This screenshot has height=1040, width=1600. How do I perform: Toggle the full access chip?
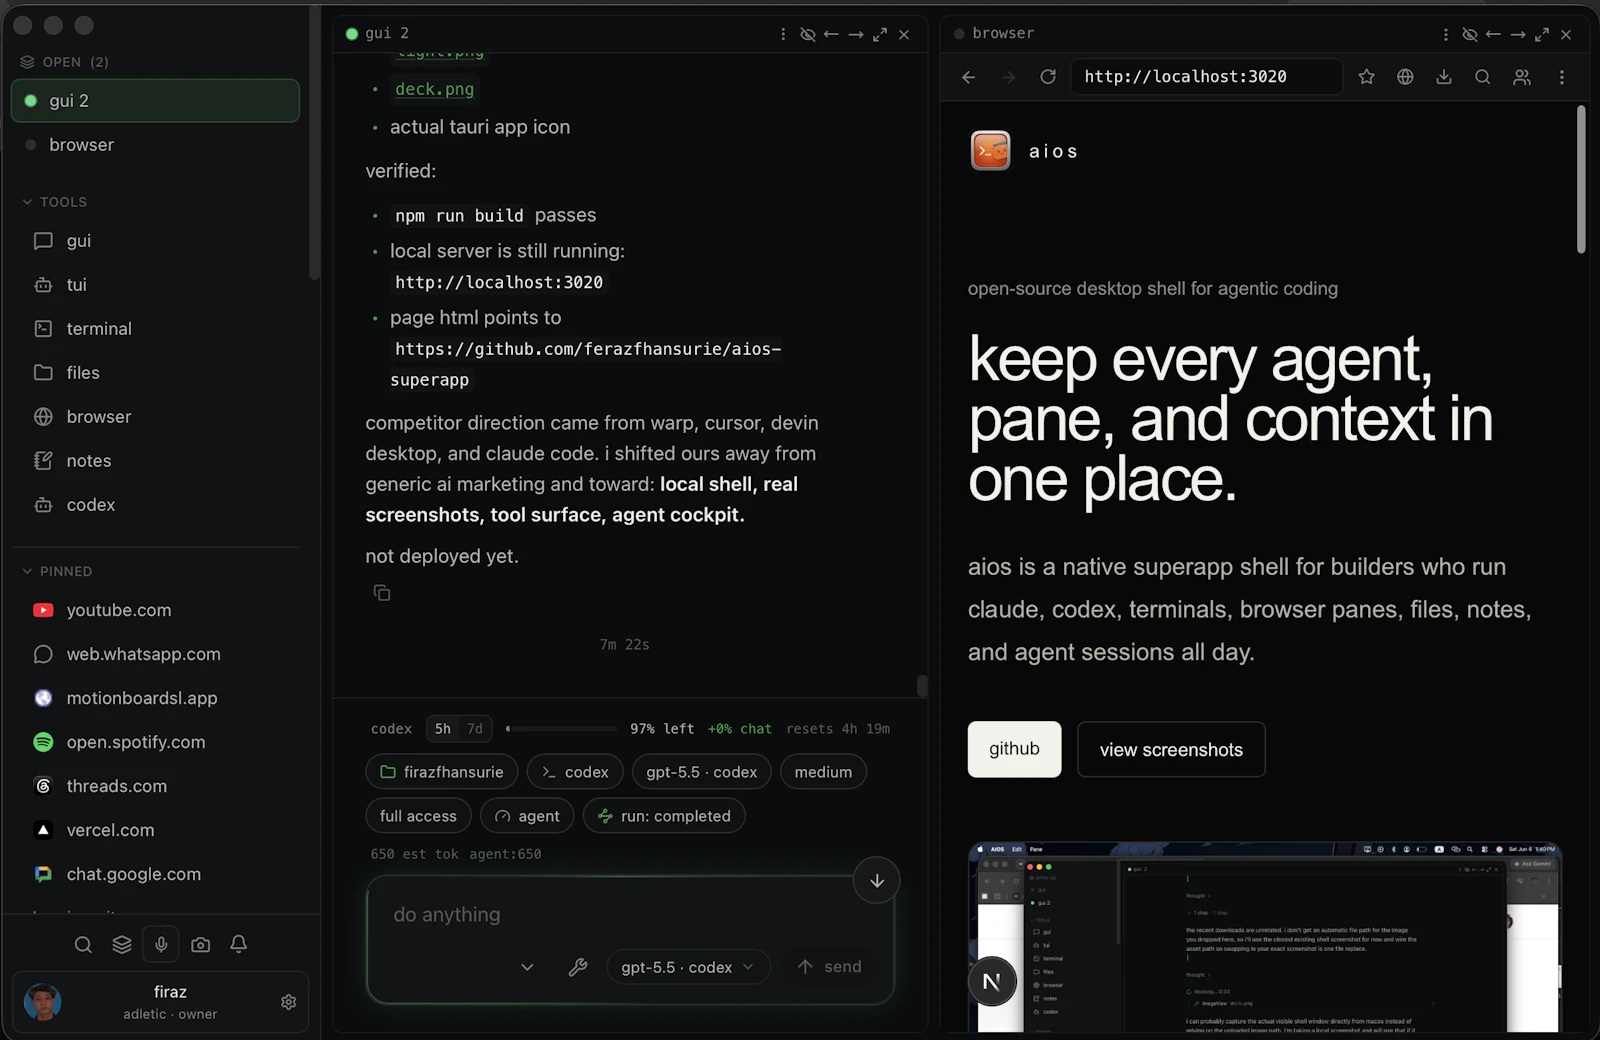click(418, 816)
